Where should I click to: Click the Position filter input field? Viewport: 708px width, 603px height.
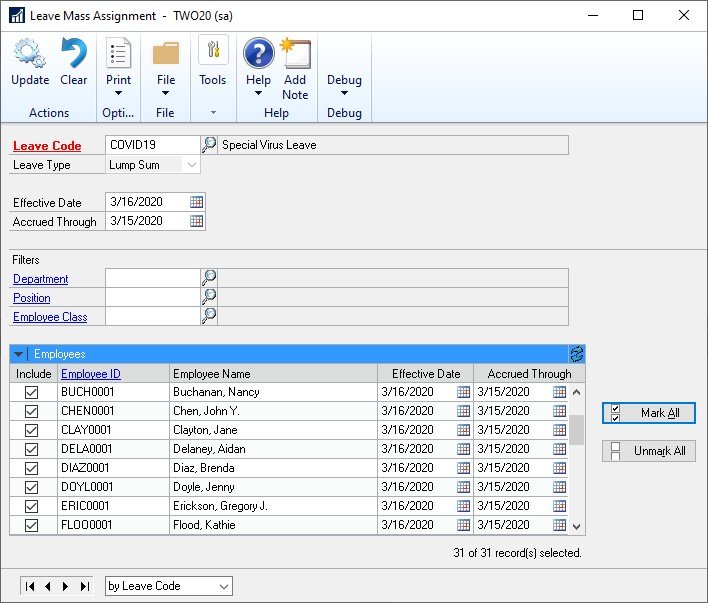[153, 297]
